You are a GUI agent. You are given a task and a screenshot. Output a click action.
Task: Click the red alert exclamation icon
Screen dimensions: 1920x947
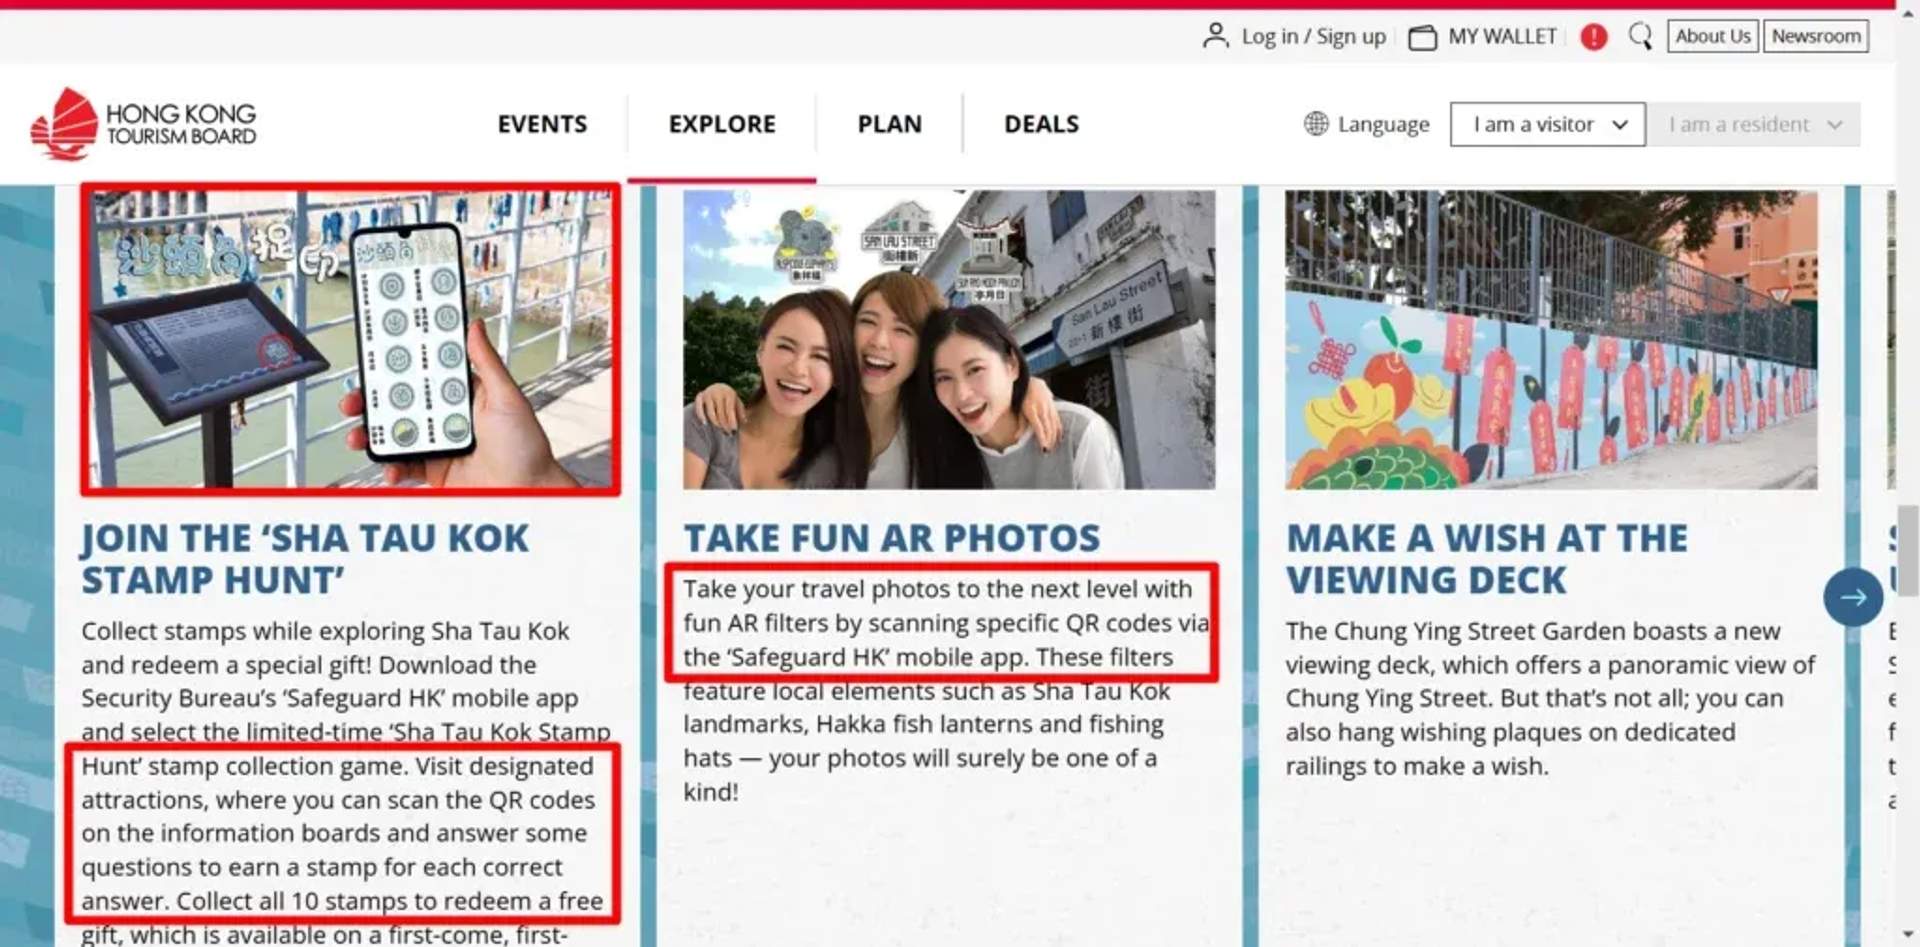pyautogui.click(x=1594, y=37)
